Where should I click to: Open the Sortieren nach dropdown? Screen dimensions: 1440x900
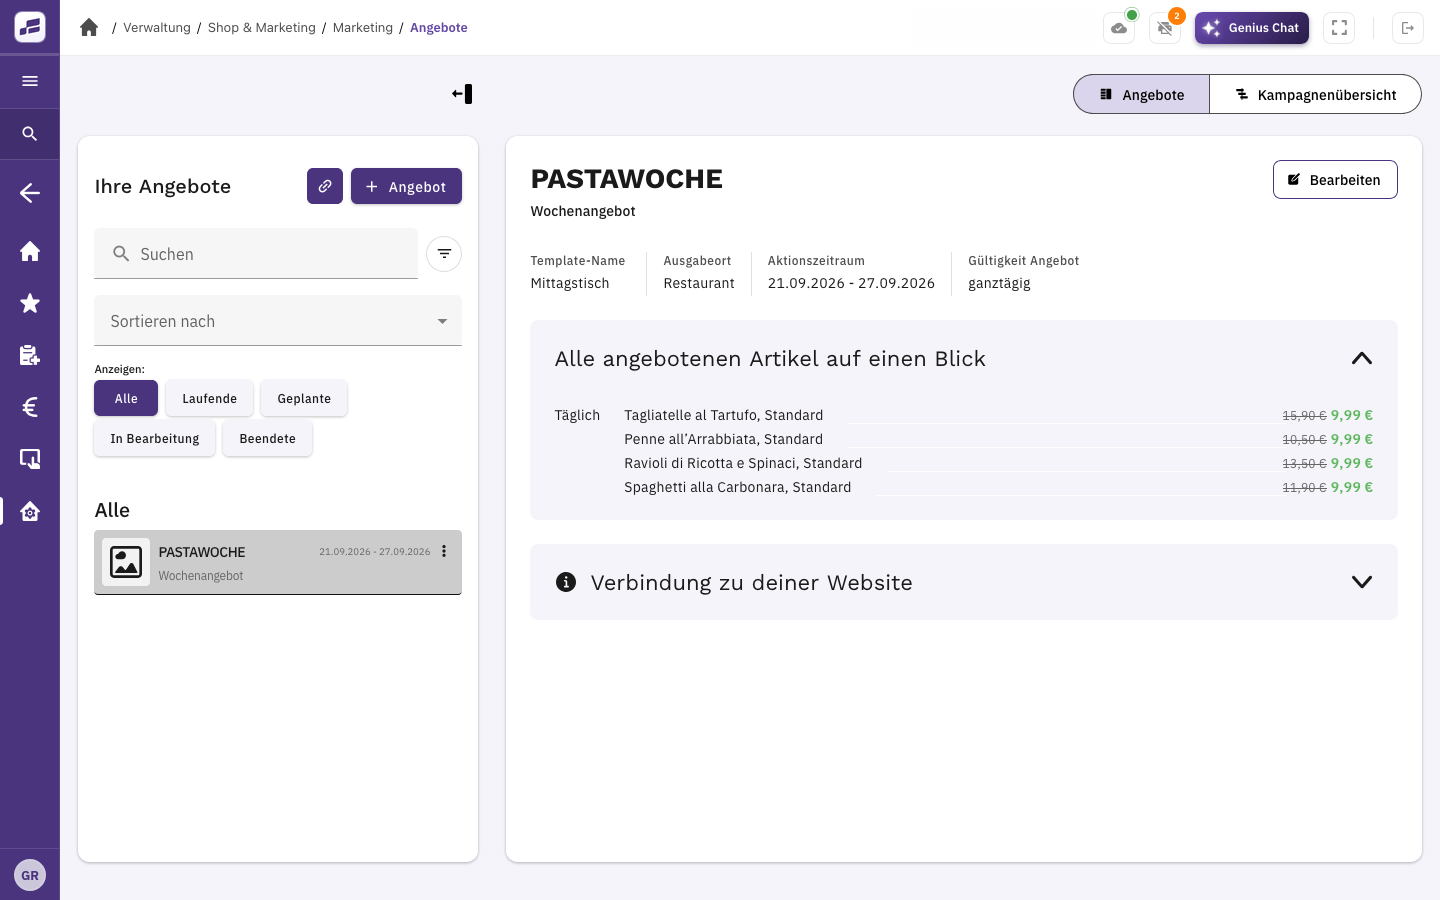[x=278, y=321]
